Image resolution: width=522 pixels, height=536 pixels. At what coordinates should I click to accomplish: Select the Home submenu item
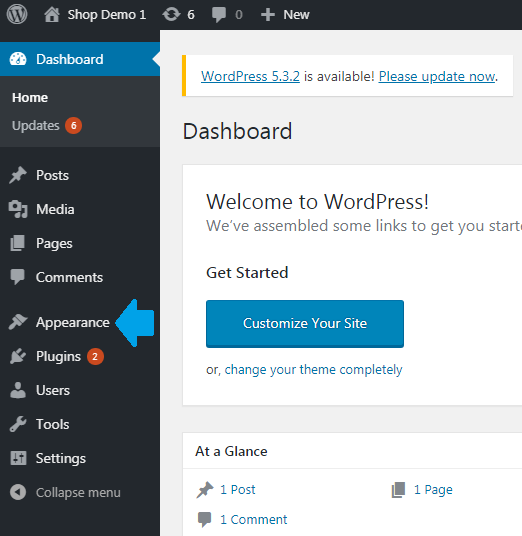tap(30, 98)
